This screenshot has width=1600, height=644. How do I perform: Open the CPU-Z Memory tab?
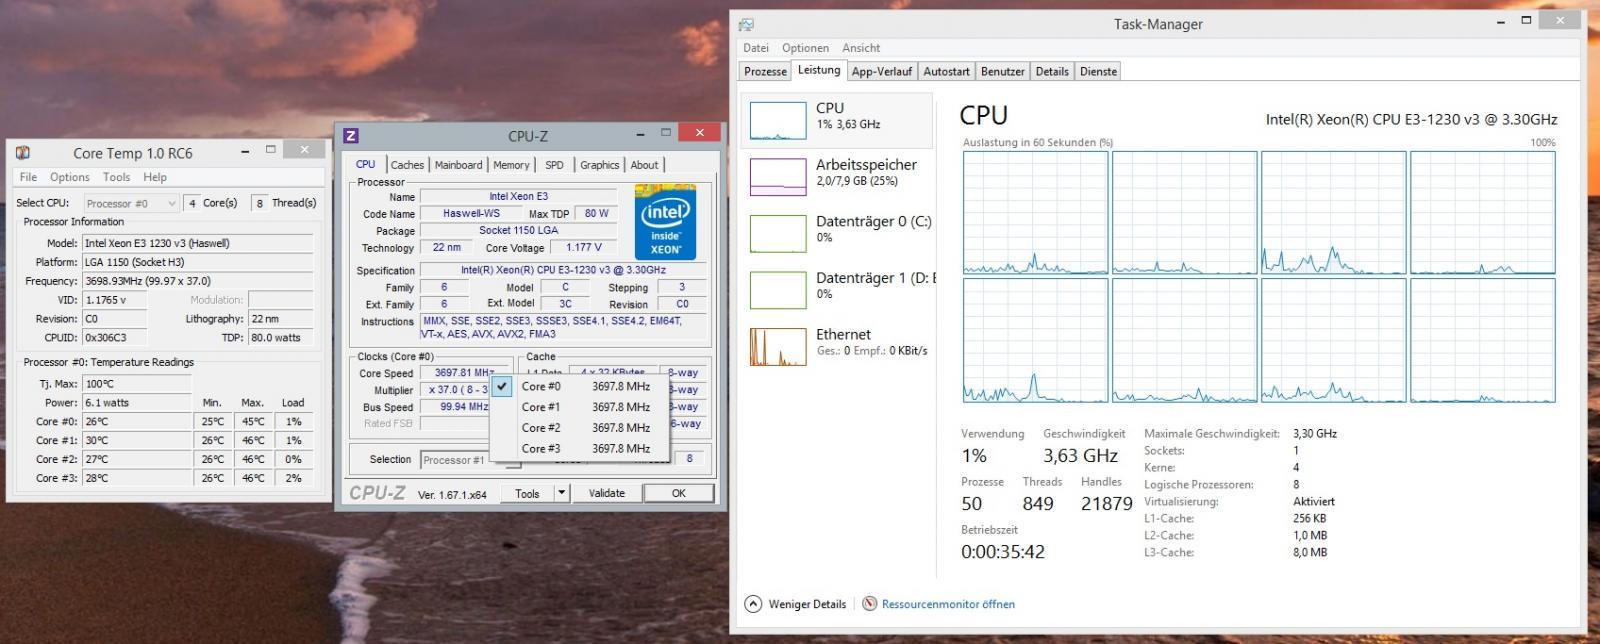pyautogui.click(x=511, y=165)
